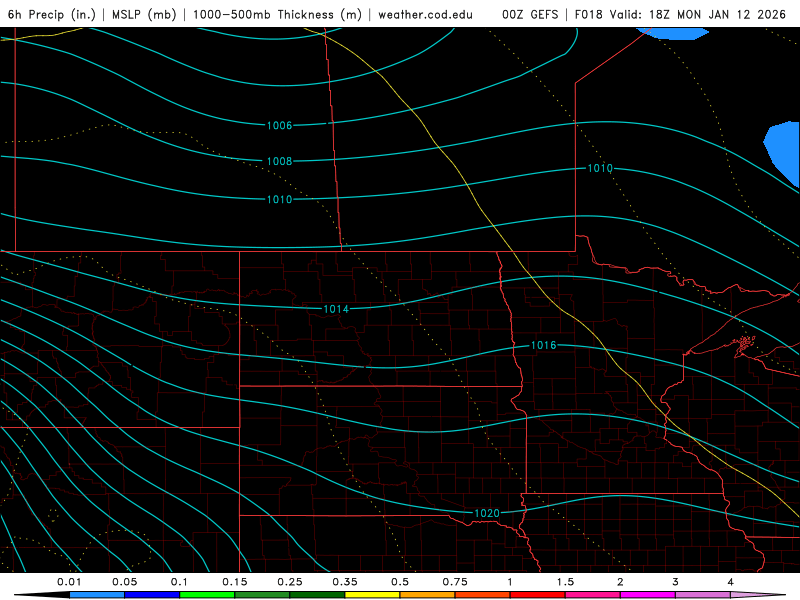Select the hot pink 1.5 legend swatch
The height and width of the screenshot is (600, 800).
pyautogui.click(x=593, y=595)
